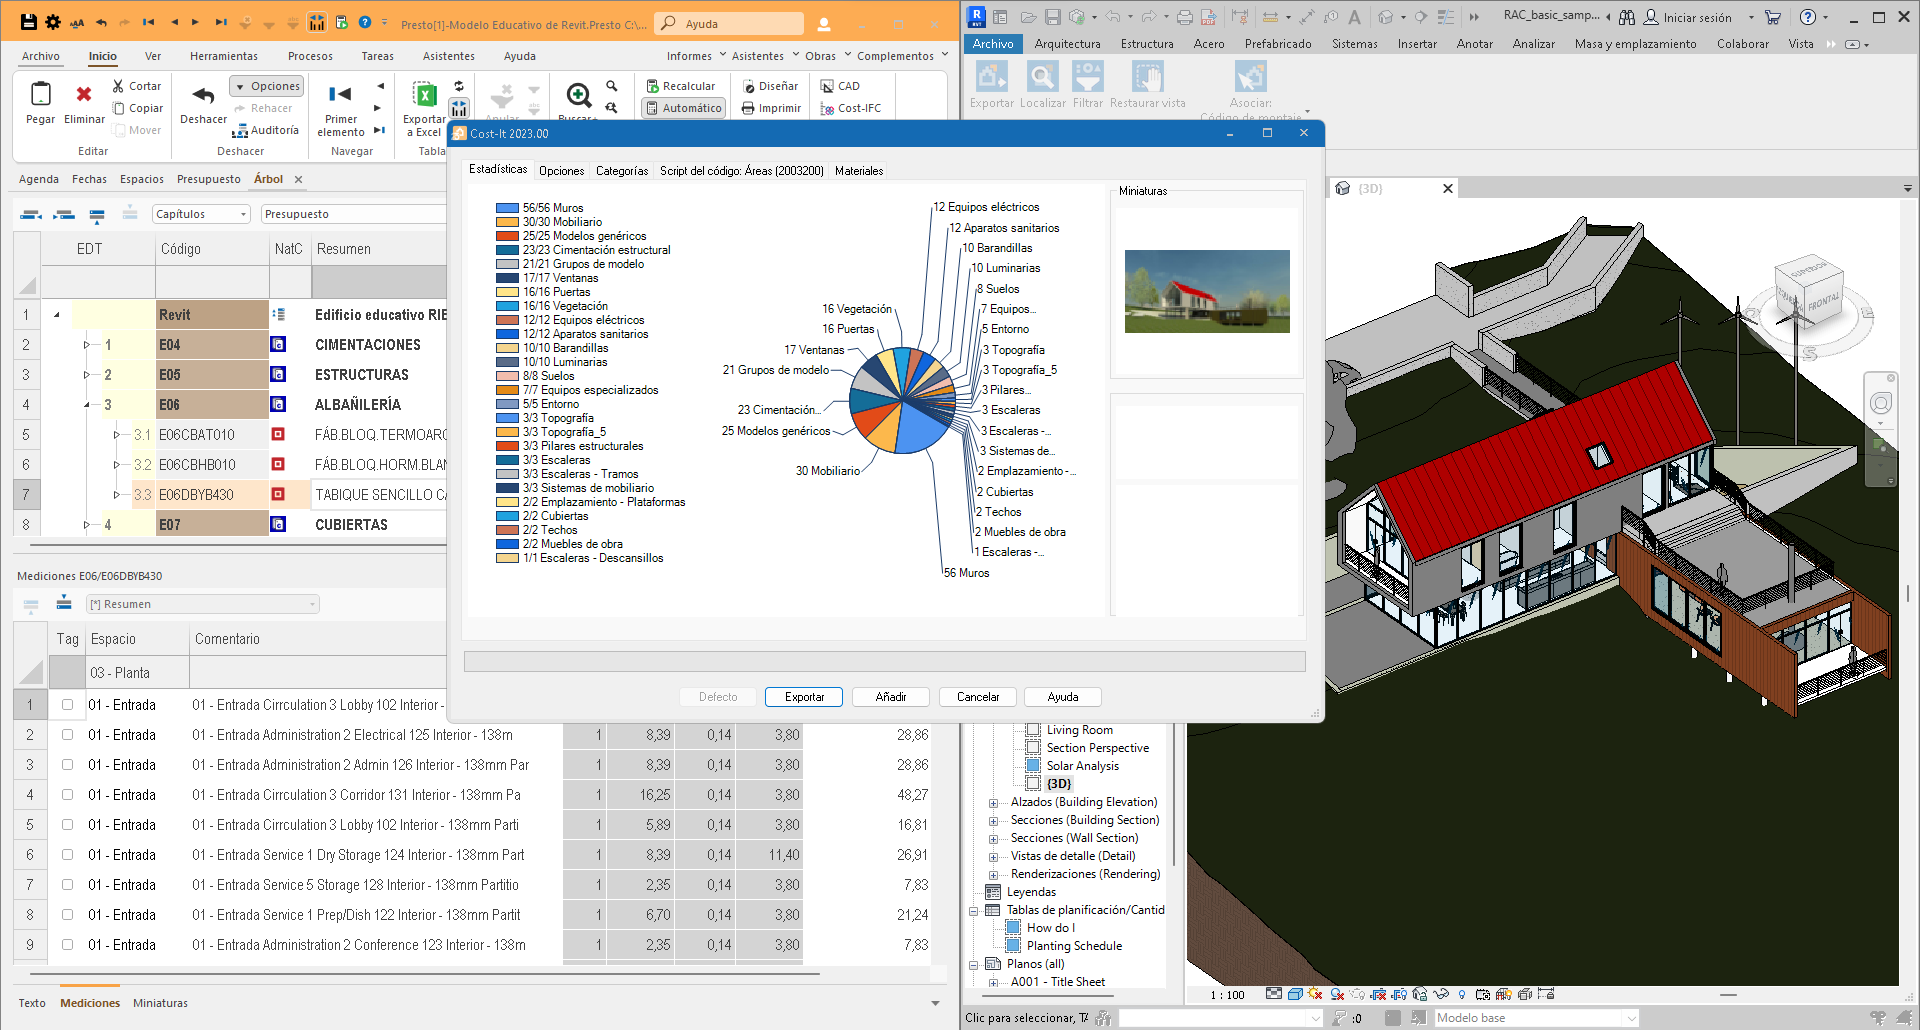Click the Recalcular toolbar icon
1920x1030 pixels.
(x=652, y=86)
